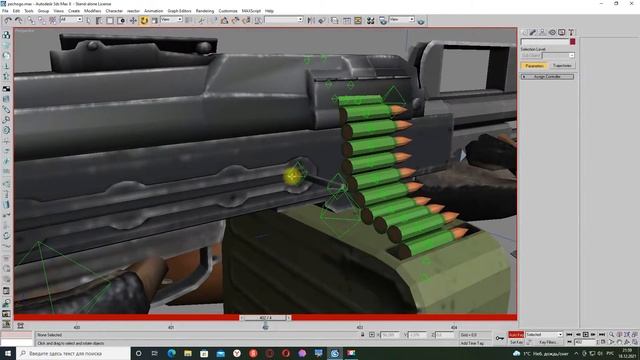Screen dimensions: 640x360
Task: Click the Go to End playback button
Action: click(602, 335)
